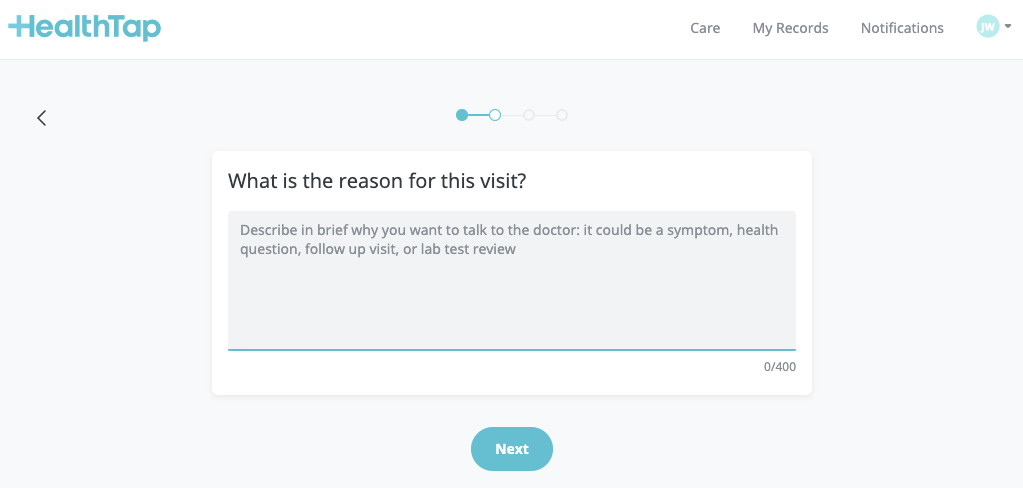The image size is (1023, 488).
Task: Click the "What is the reason for this visit?" heading
Action: click(377, 181)
